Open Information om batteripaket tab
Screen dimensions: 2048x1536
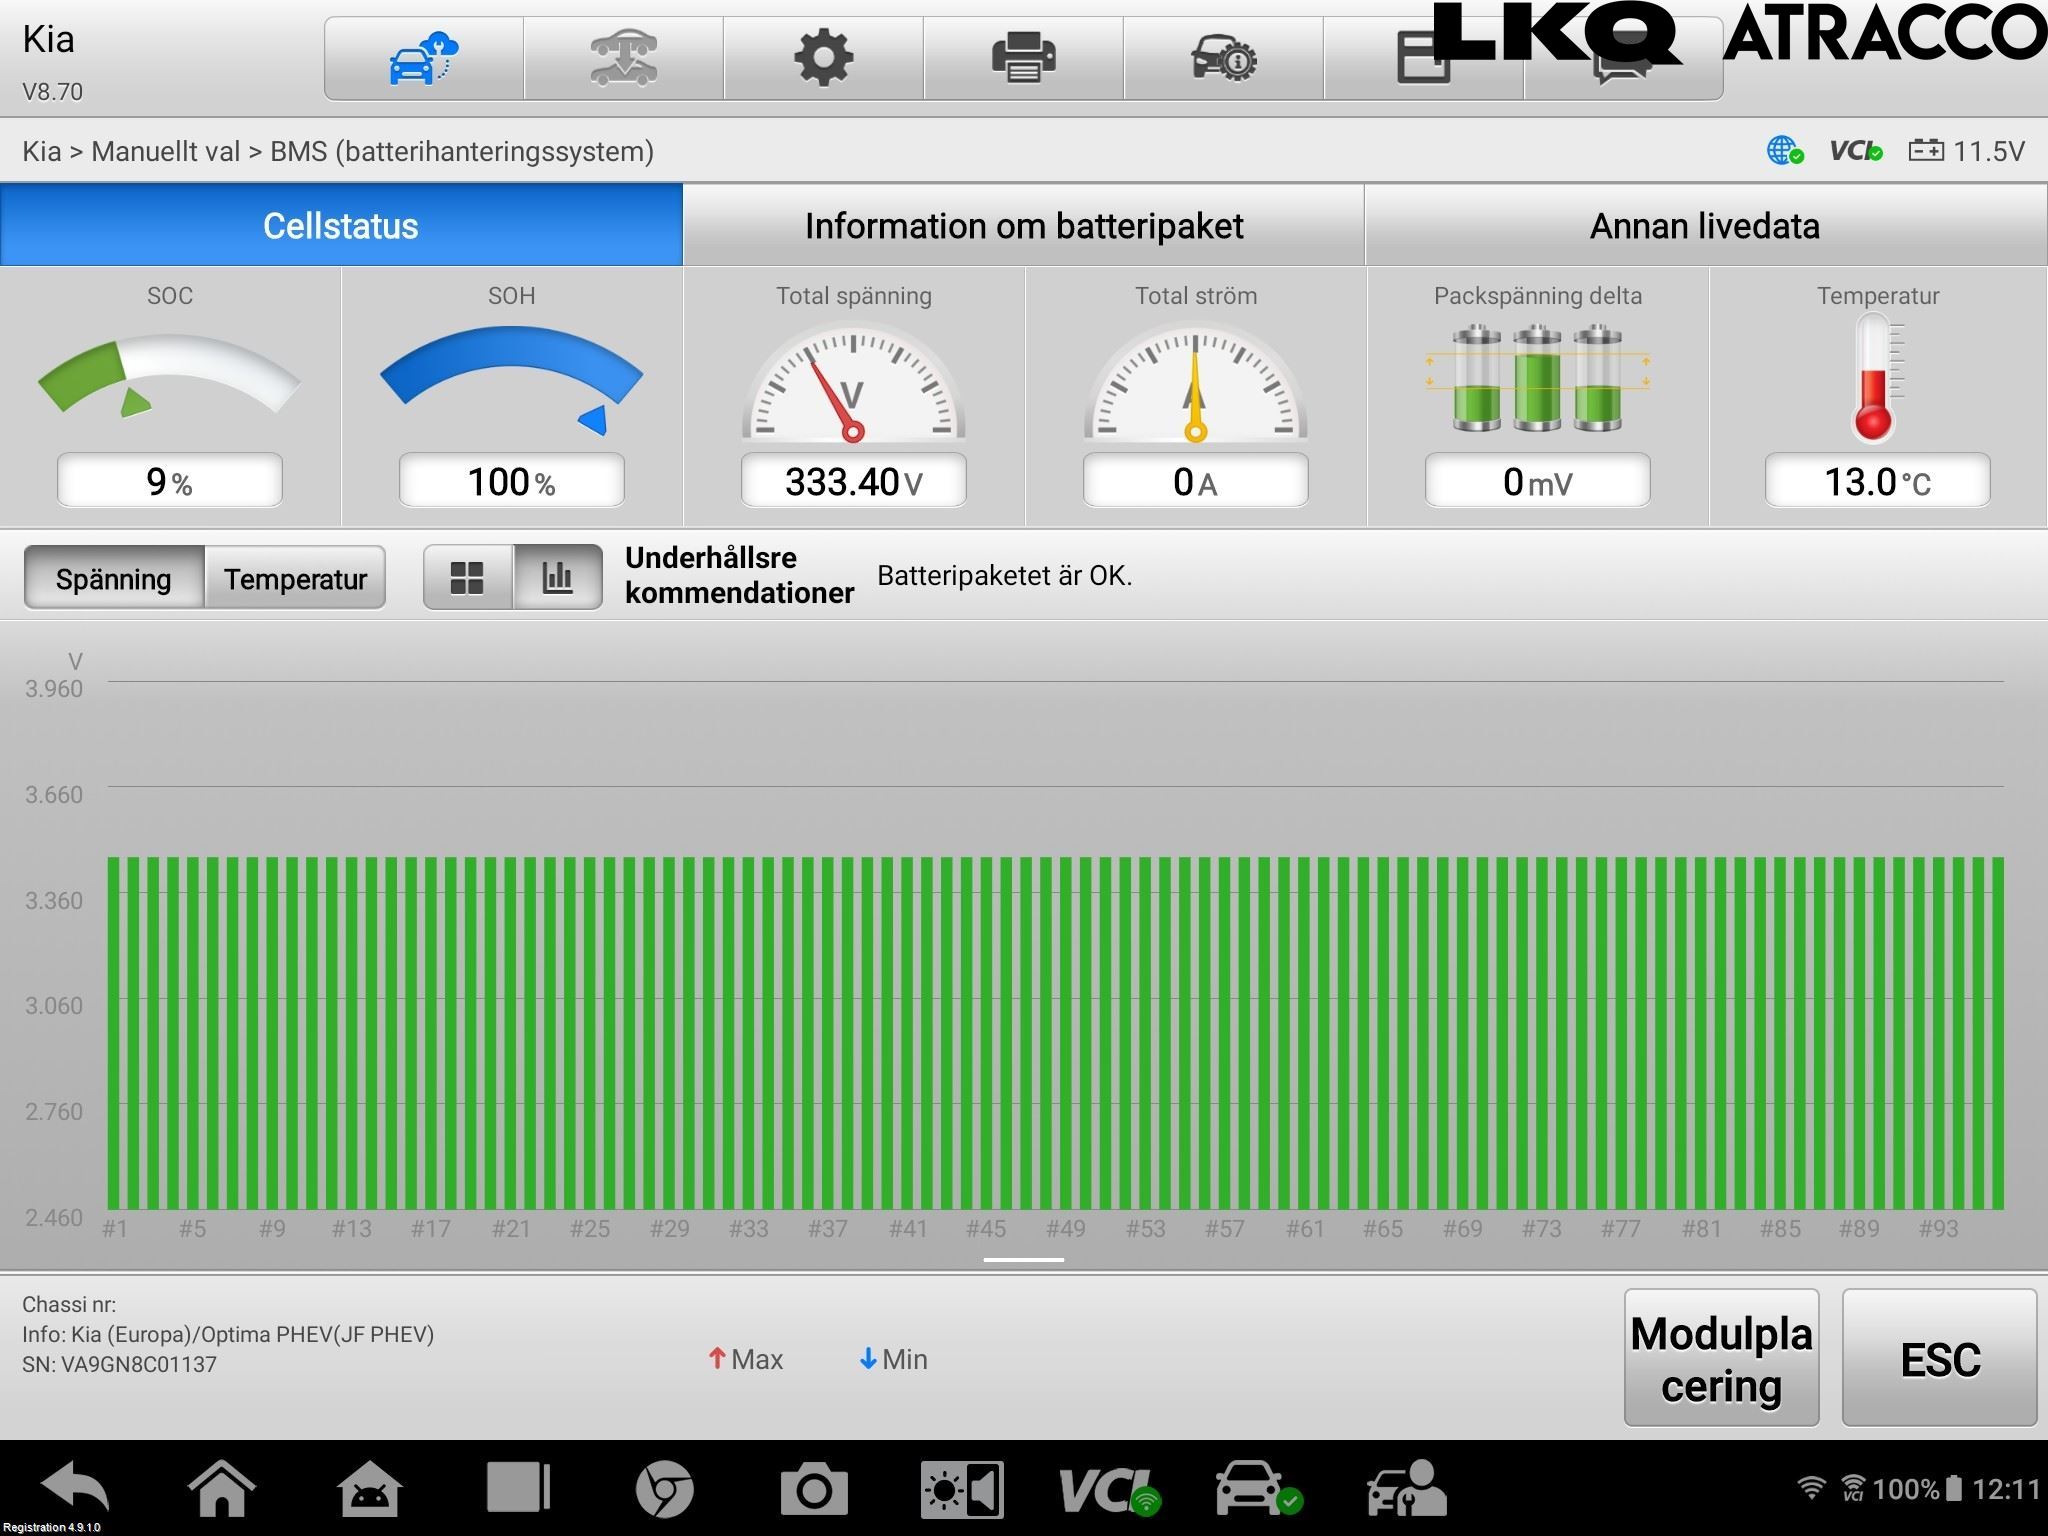coord(1024,225)
